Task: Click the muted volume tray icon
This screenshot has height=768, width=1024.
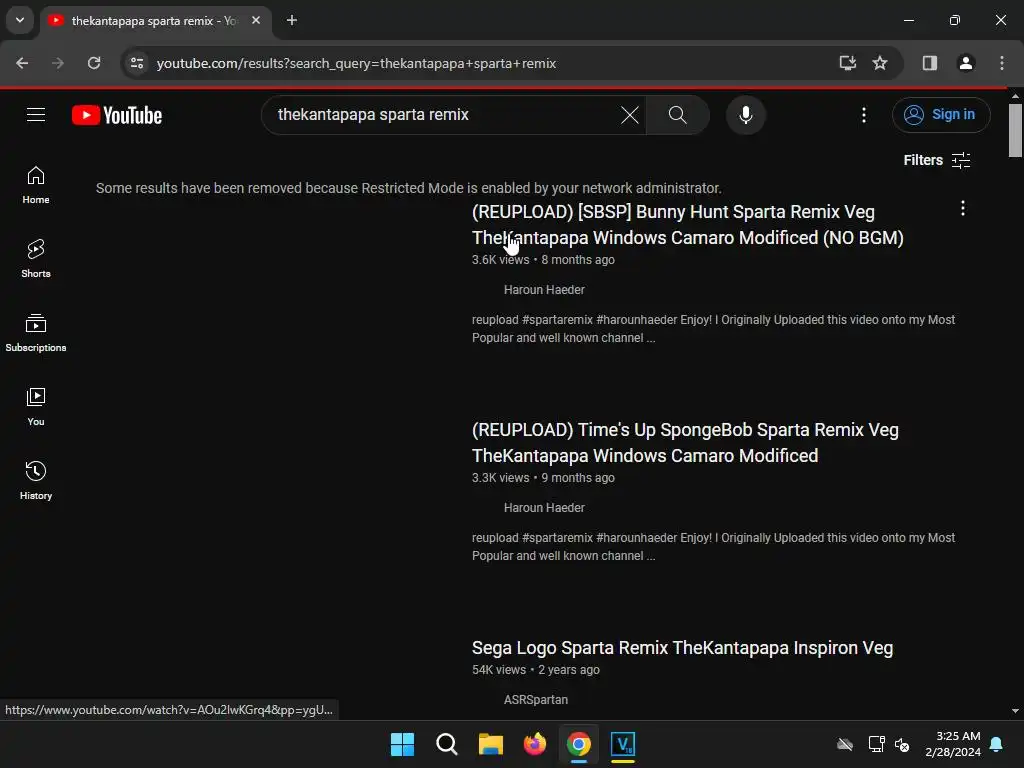Action: 902,744
